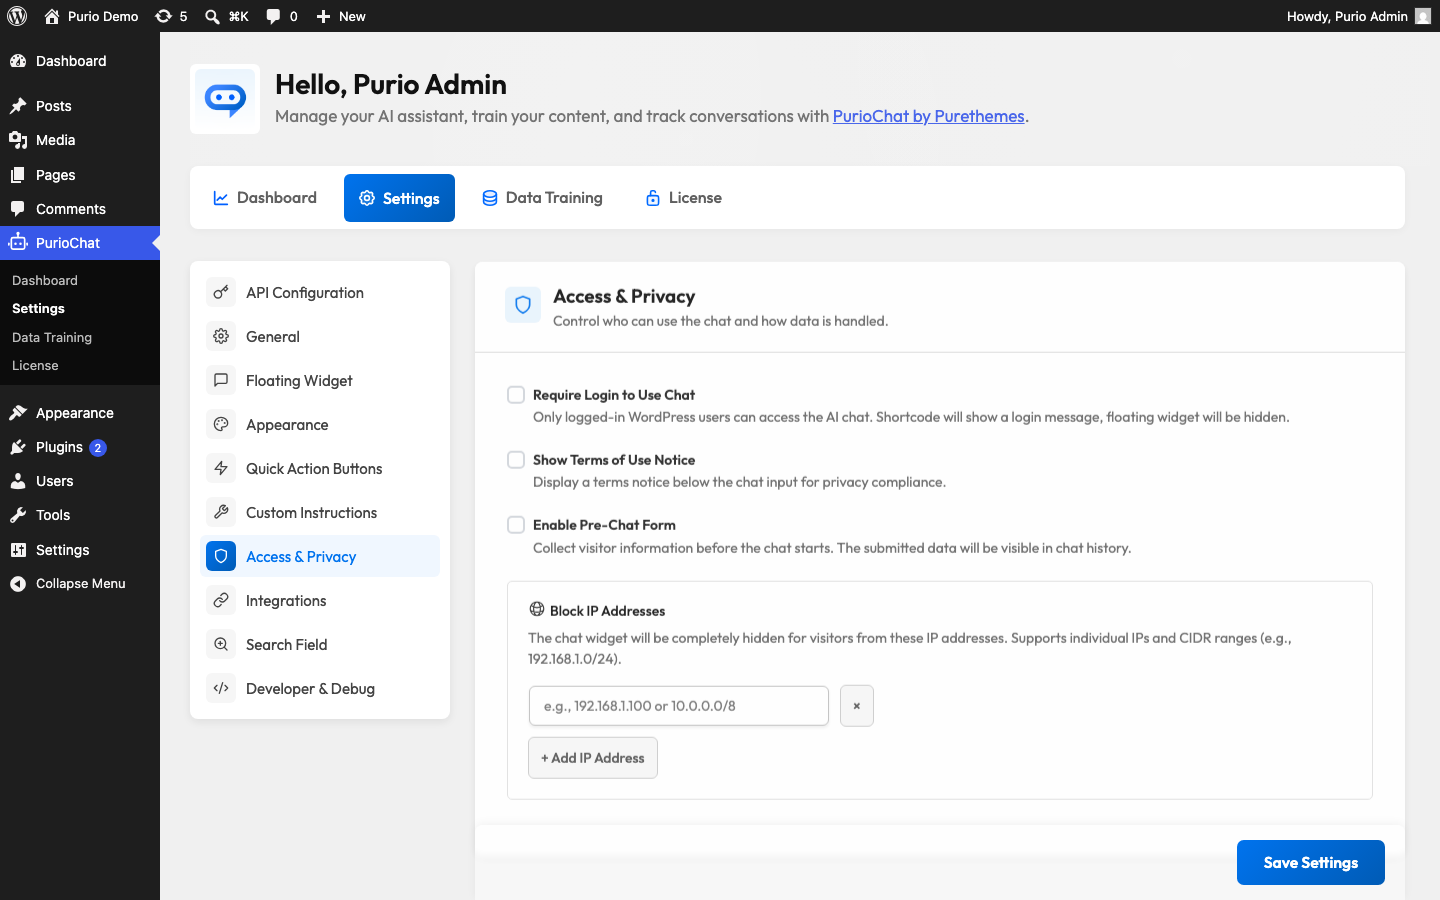The image size is (1440, 900).
Task: Click the plus New content icon
Action: pyautogui.click(x=323, y=16)
